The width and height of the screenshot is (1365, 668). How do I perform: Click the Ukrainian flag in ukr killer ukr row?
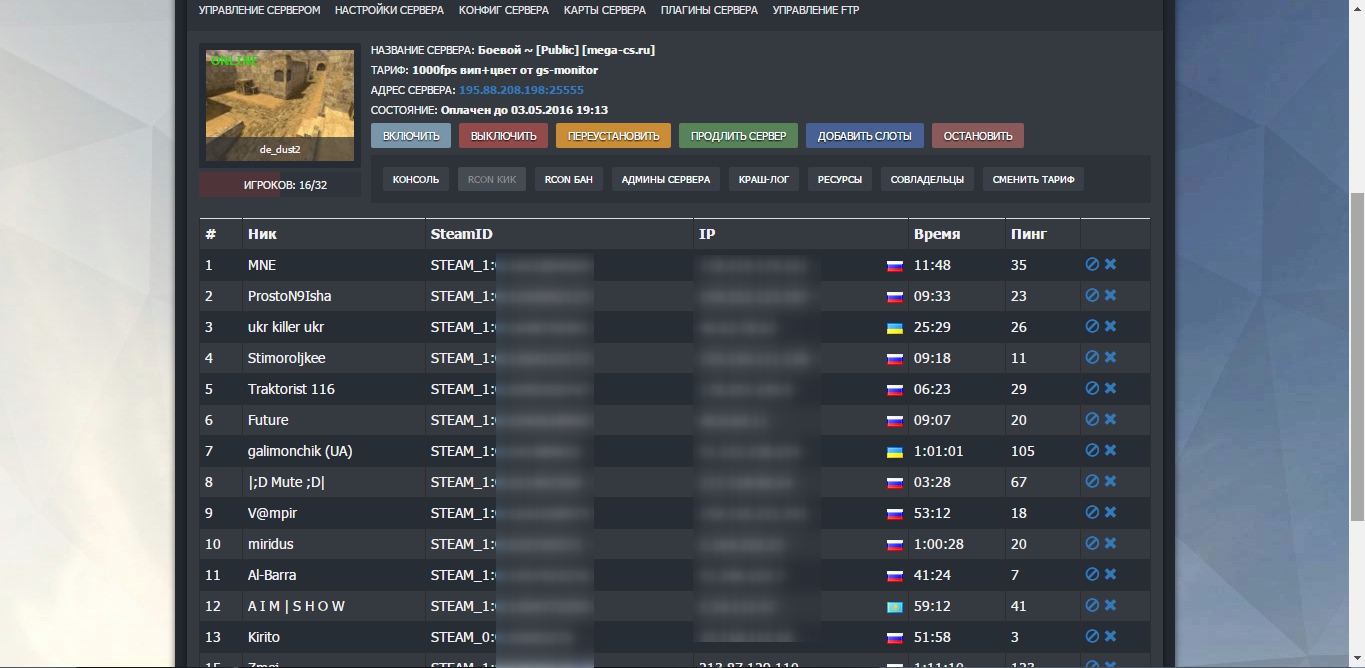pyautogui.click(x=895, y=328)
